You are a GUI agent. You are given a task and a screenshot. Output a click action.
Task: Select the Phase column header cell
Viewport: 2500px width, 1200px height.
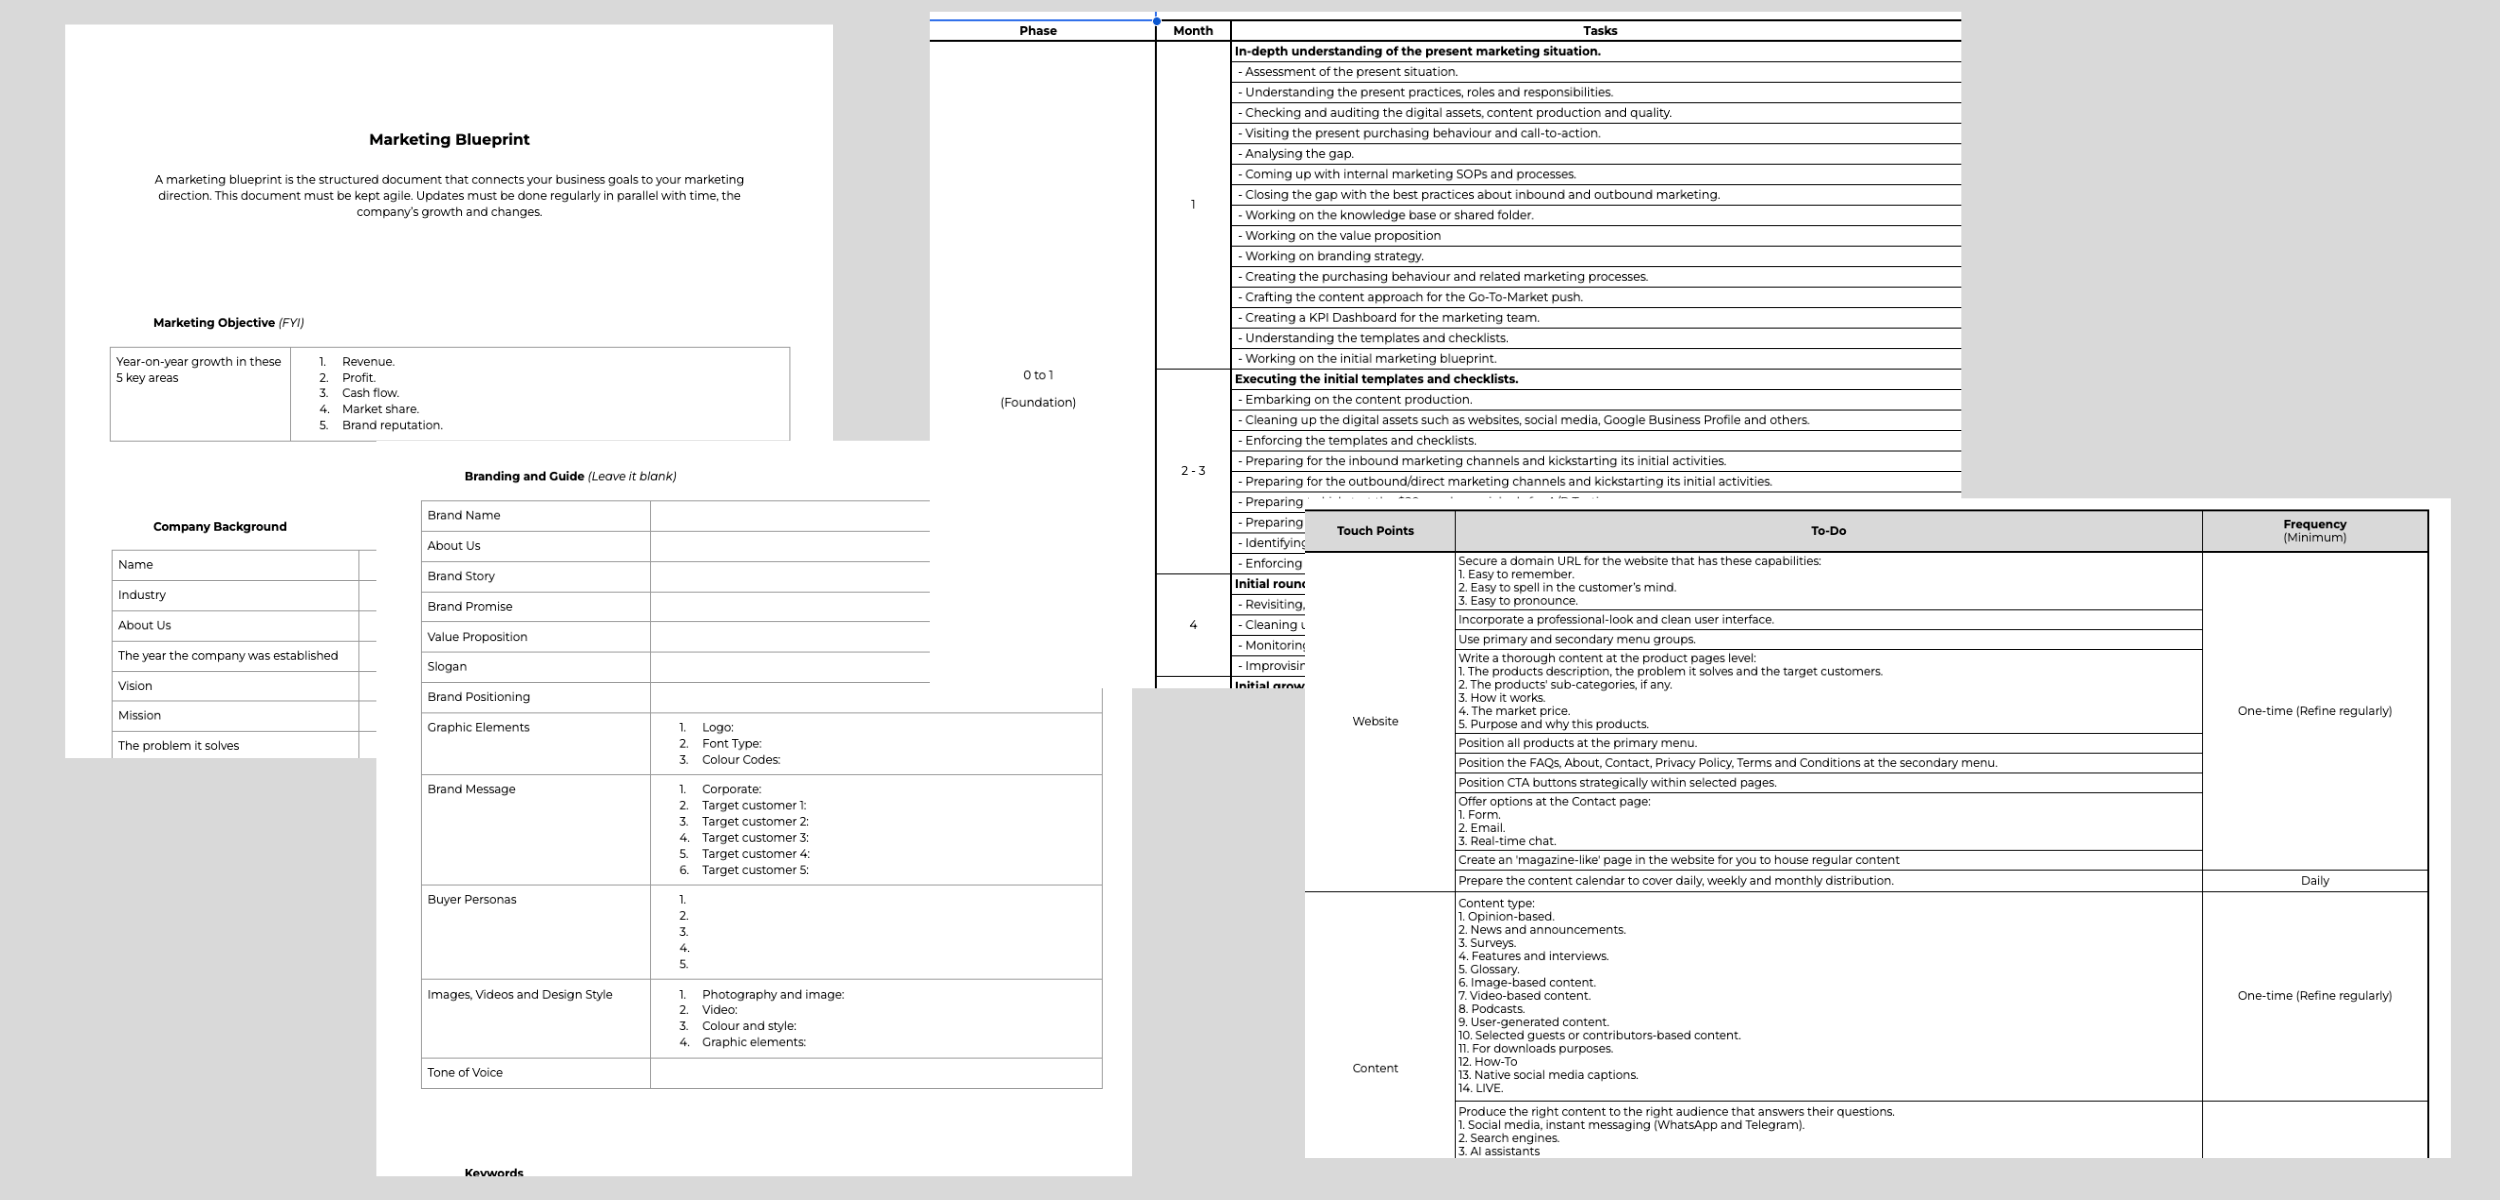point(1038,31)
